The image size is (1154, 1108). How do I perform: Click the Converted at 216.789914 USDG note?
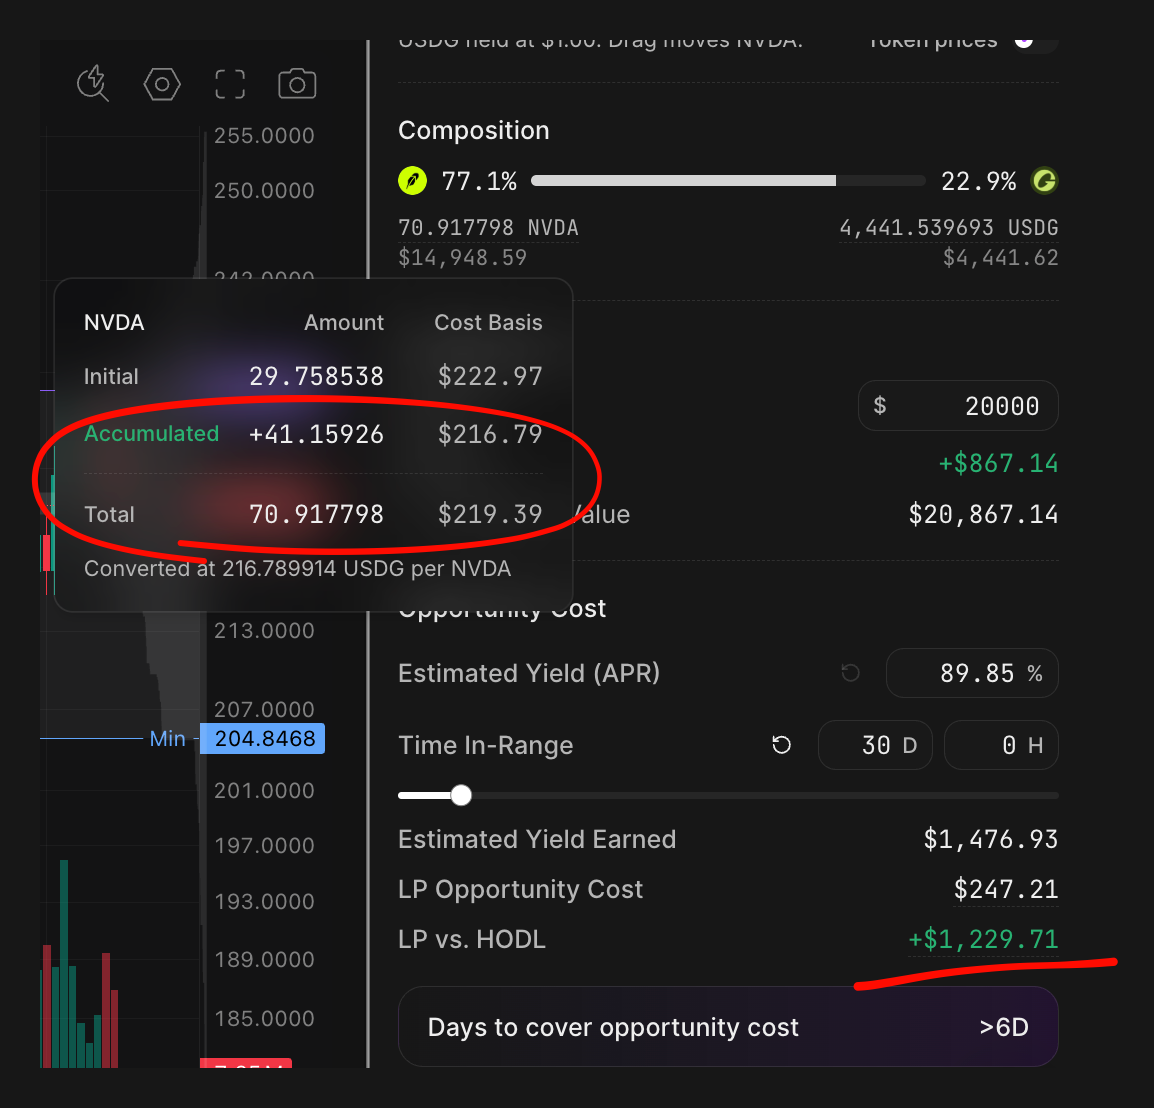[x=297, y=568]
